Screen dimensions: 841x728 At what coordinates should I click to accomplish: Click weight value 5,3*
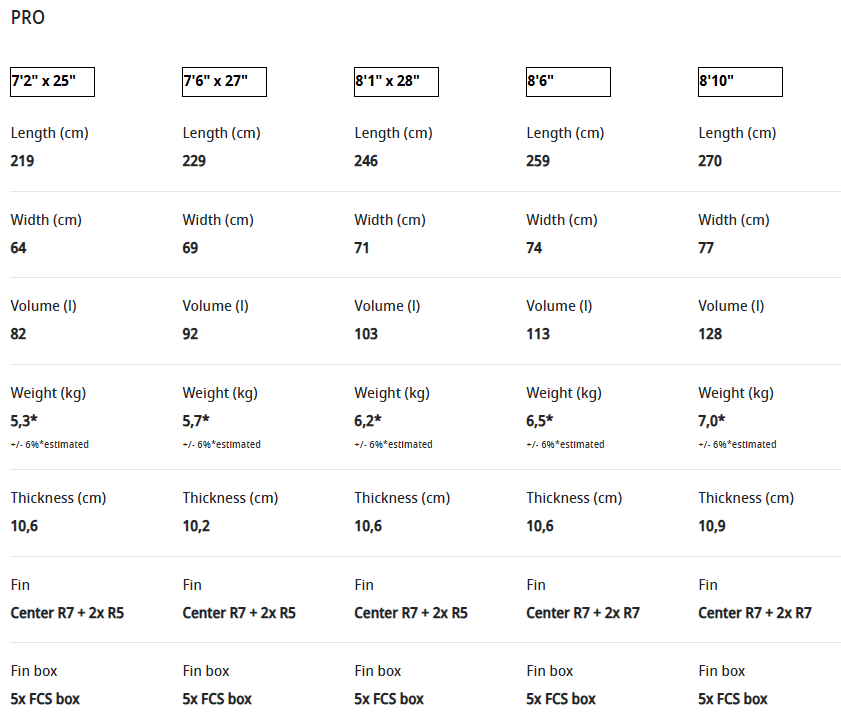24,421
